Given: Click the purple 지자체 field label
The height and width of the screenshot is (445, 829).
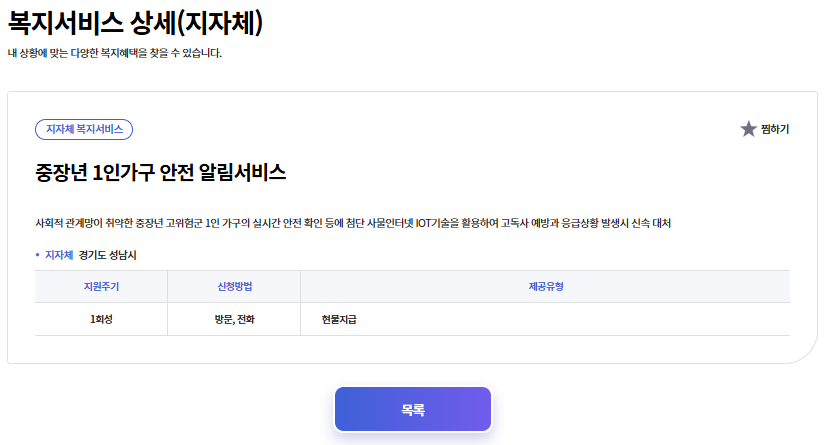Looking at the screenshot, I should pos(59,255).
